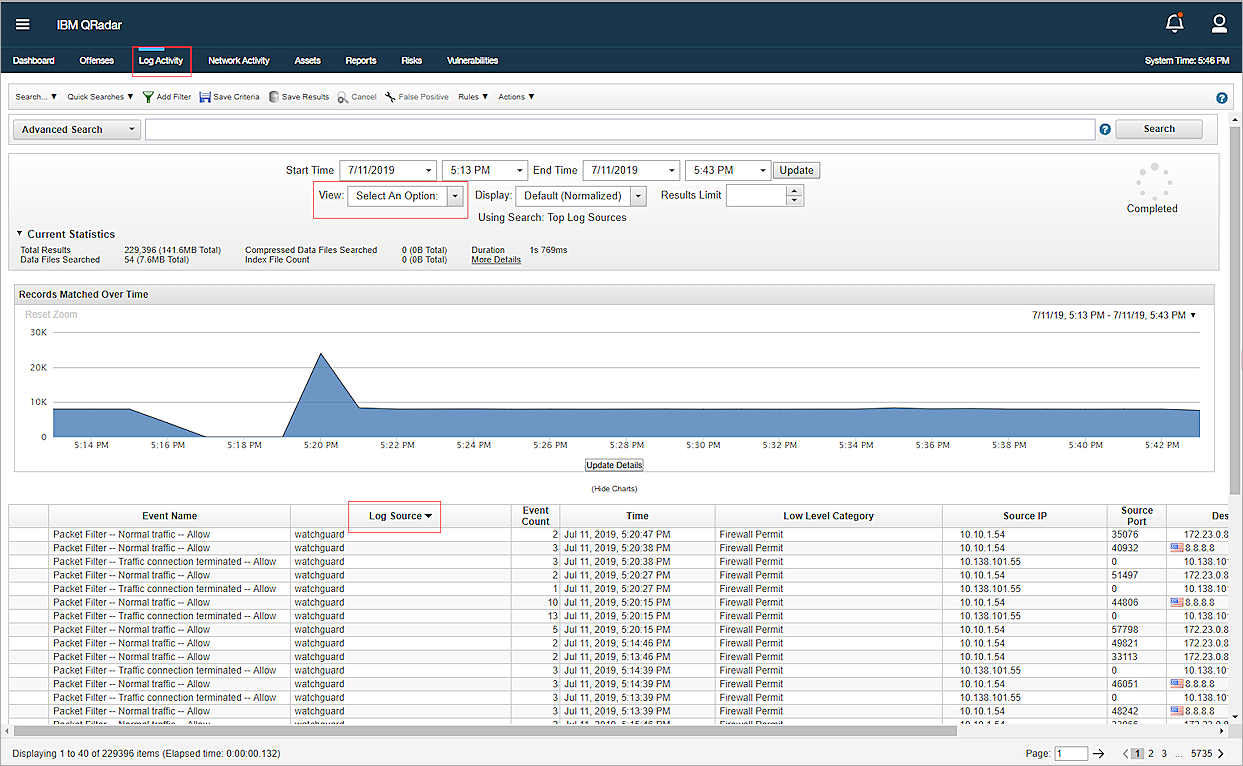This screenshot has width=1243, height=766.
Task: Click the Save Criteria disk icon
Action: tap(205, 97)
